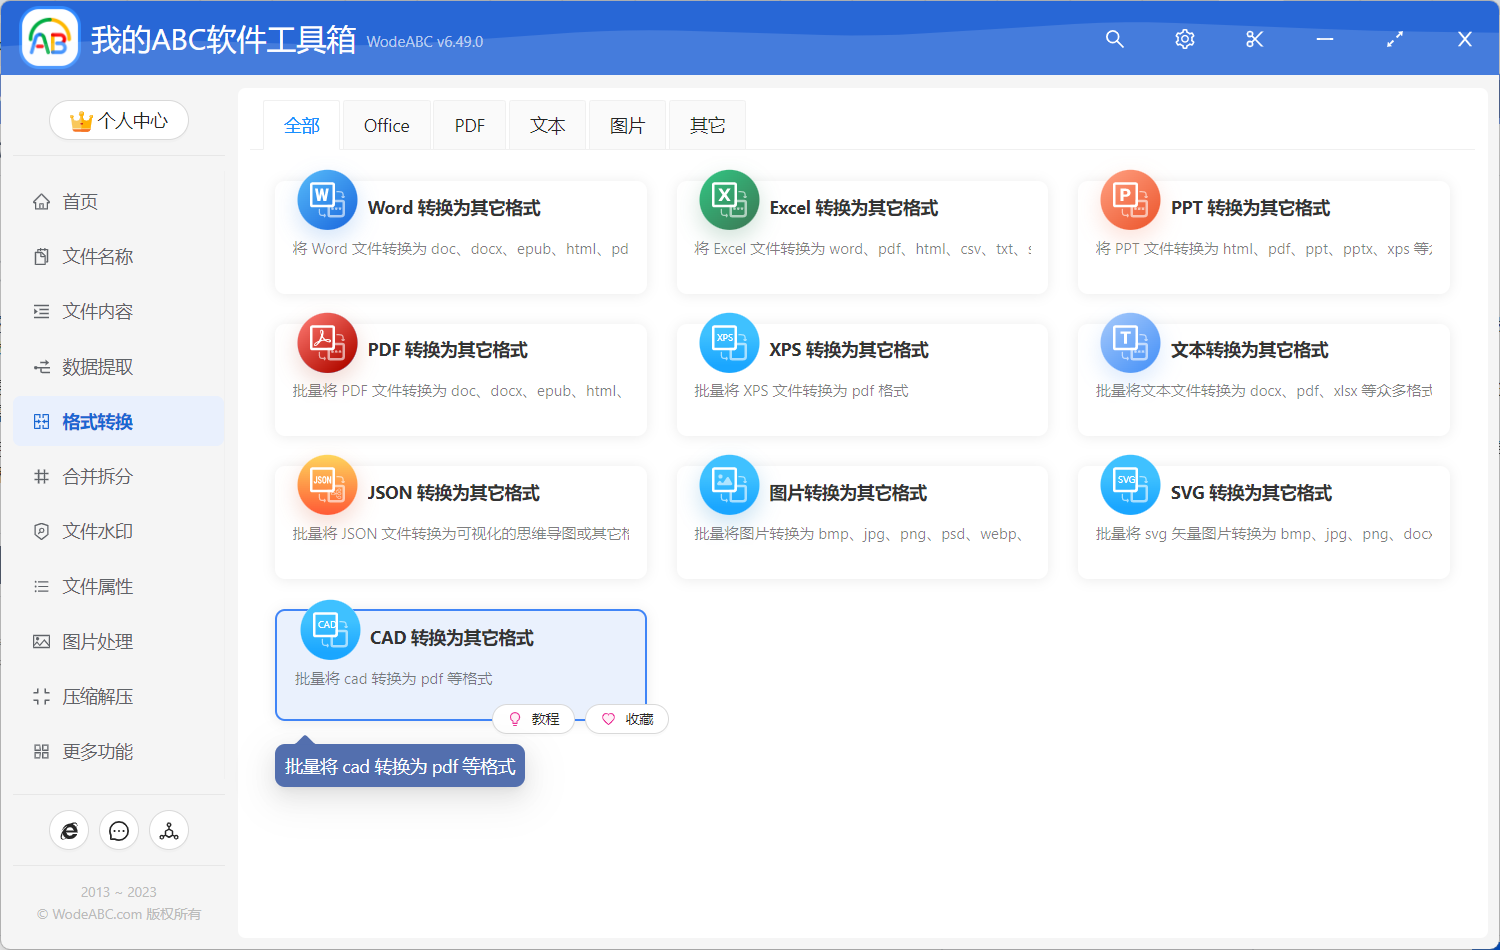Switch to the Office tab
The height and width of the screenshot is (950, 1500).
pos(386,126)
